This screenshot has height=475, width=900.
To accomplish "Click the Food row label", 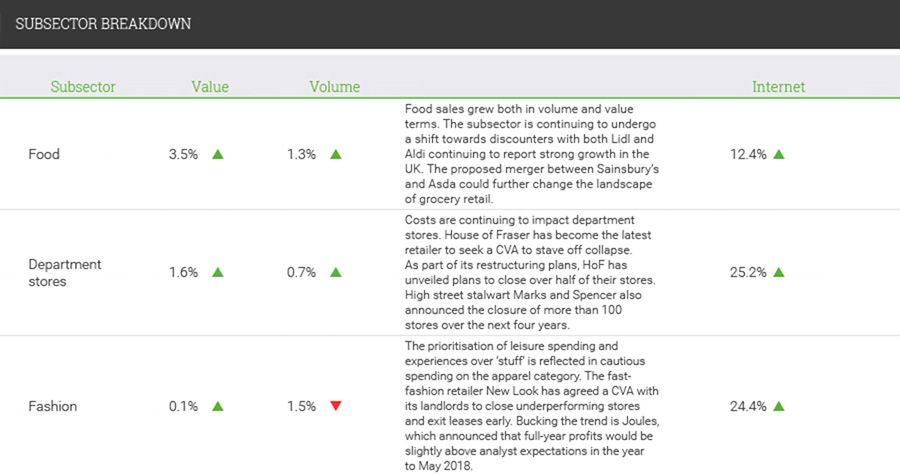I will pos(44,154).
